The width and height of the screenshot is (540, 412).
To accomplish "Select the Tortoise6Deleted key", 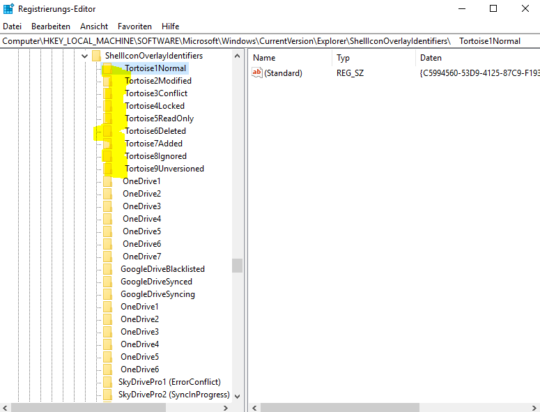I will click(155, 131).
